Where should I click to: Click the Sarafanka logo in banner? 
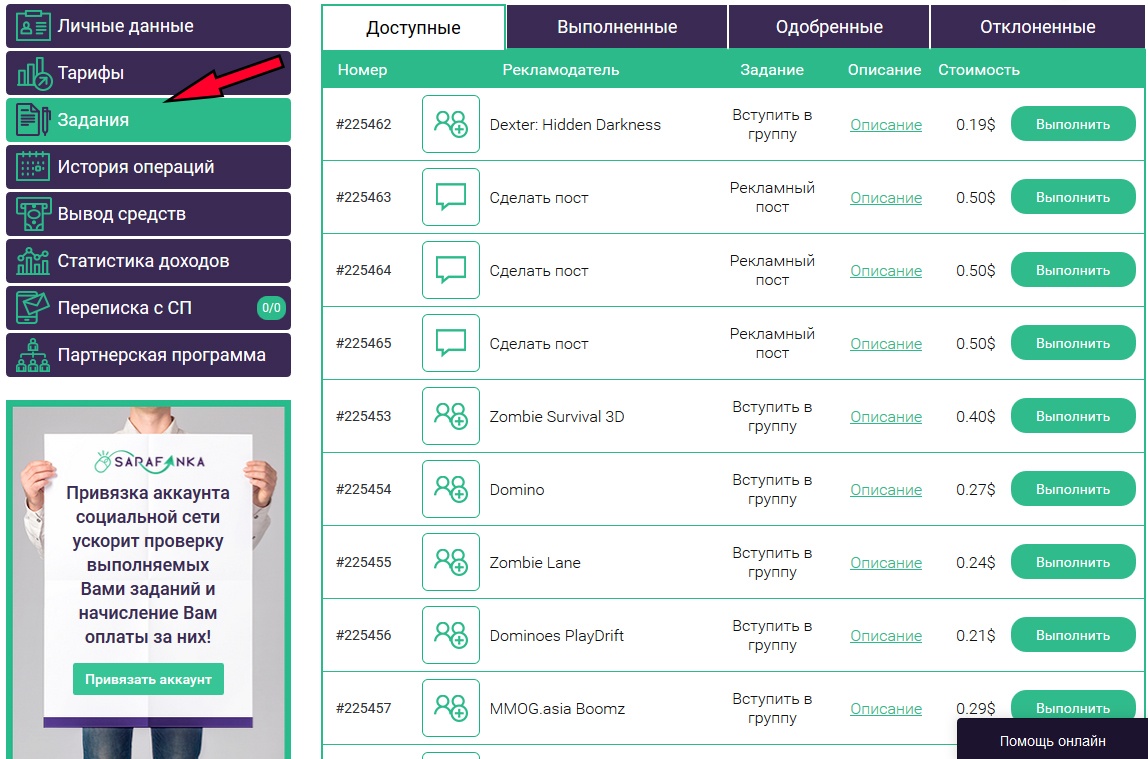150,461
